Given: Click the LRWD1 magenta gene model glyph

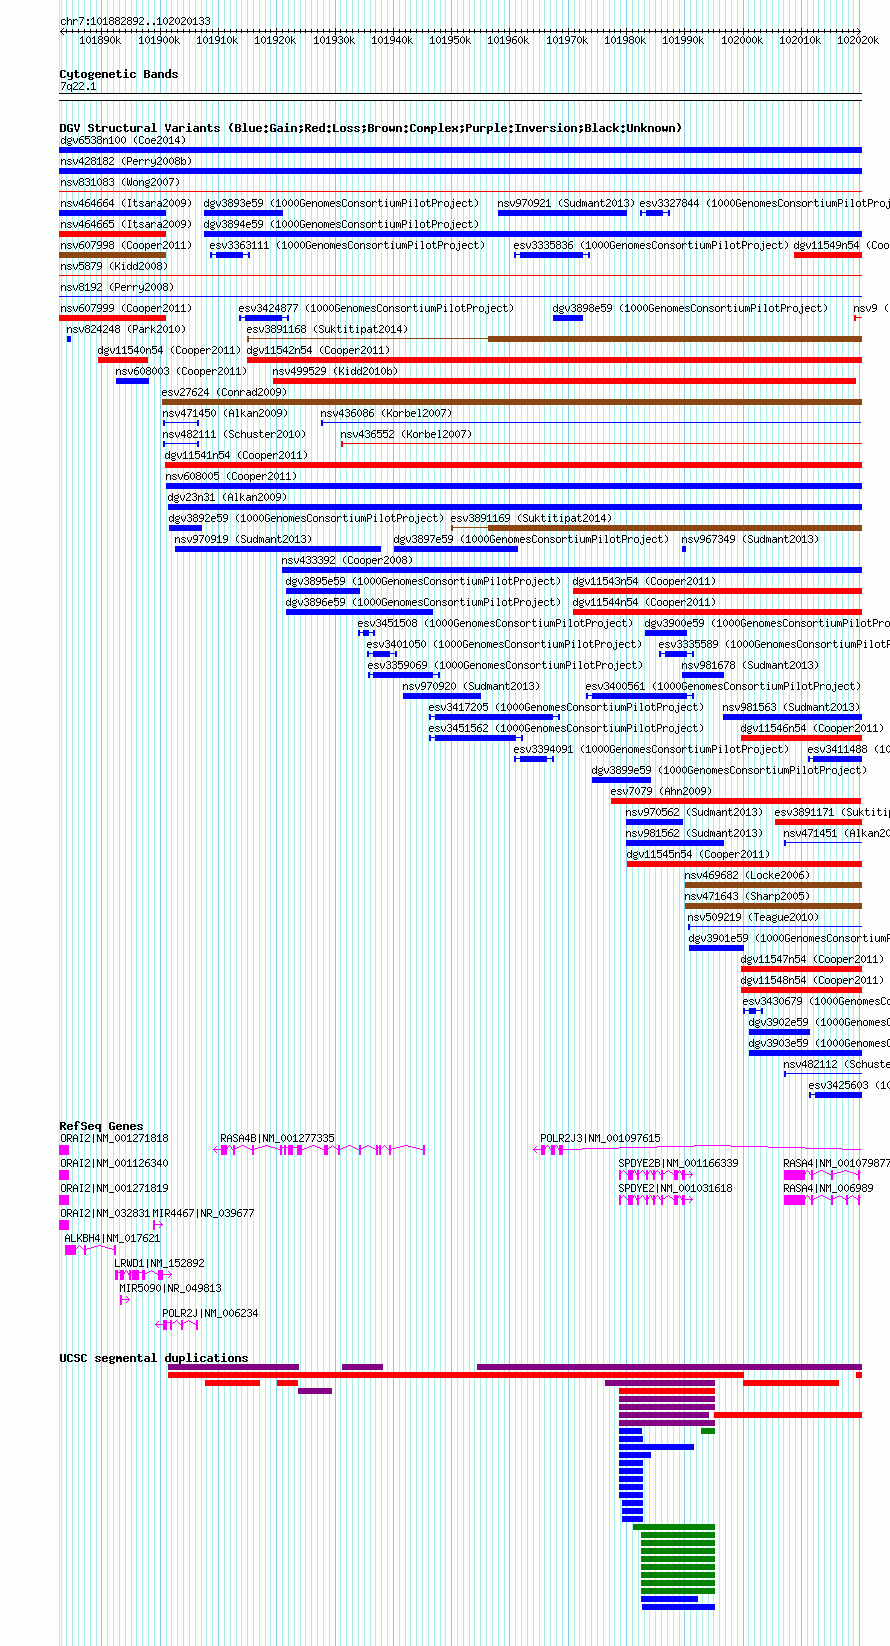Looking at the screenshot, I should pyautogui.click(x=144, y=1275).
